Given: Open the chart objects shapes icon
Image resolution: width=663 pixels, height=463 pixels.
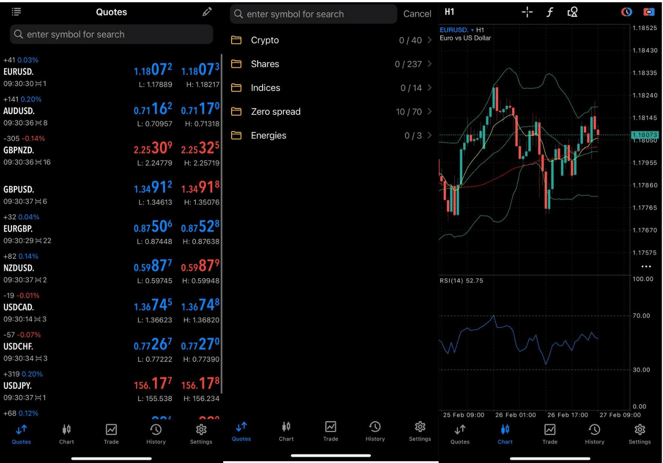Looking at the screenshot, I should [x=572, y=12].
